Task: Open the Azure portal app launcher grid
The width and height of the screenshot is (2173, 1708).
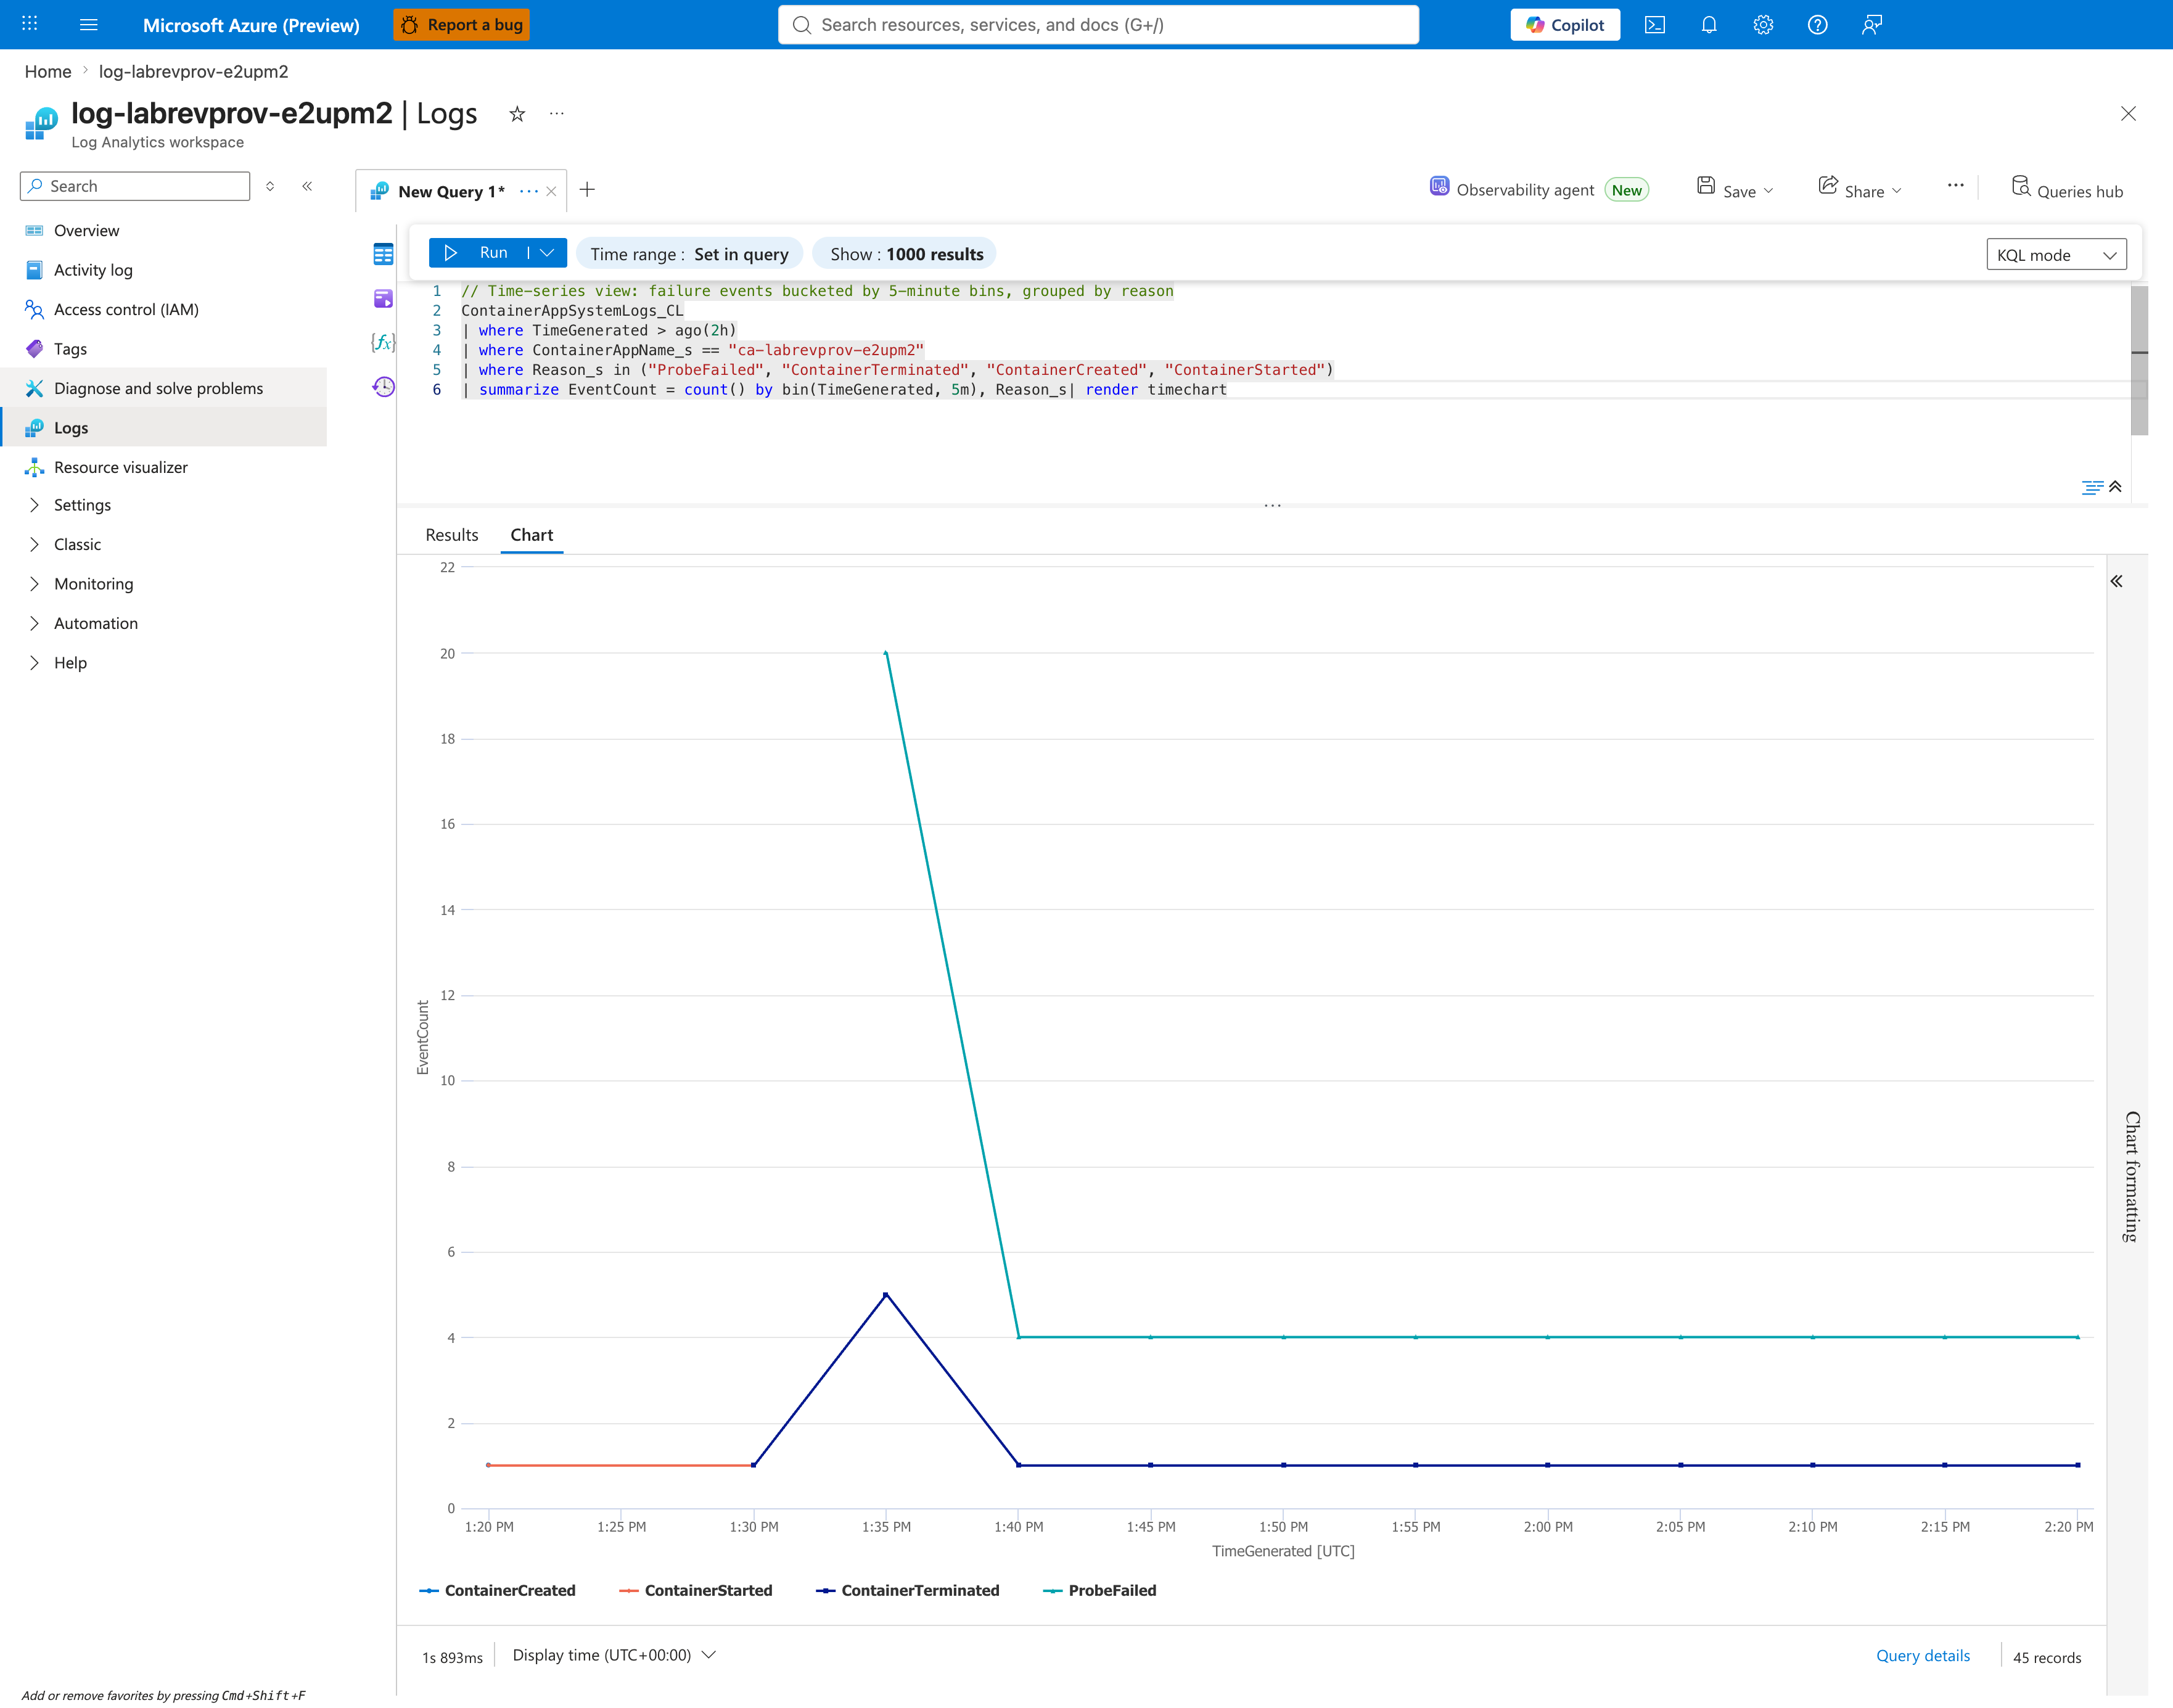Action: [30, 24]
